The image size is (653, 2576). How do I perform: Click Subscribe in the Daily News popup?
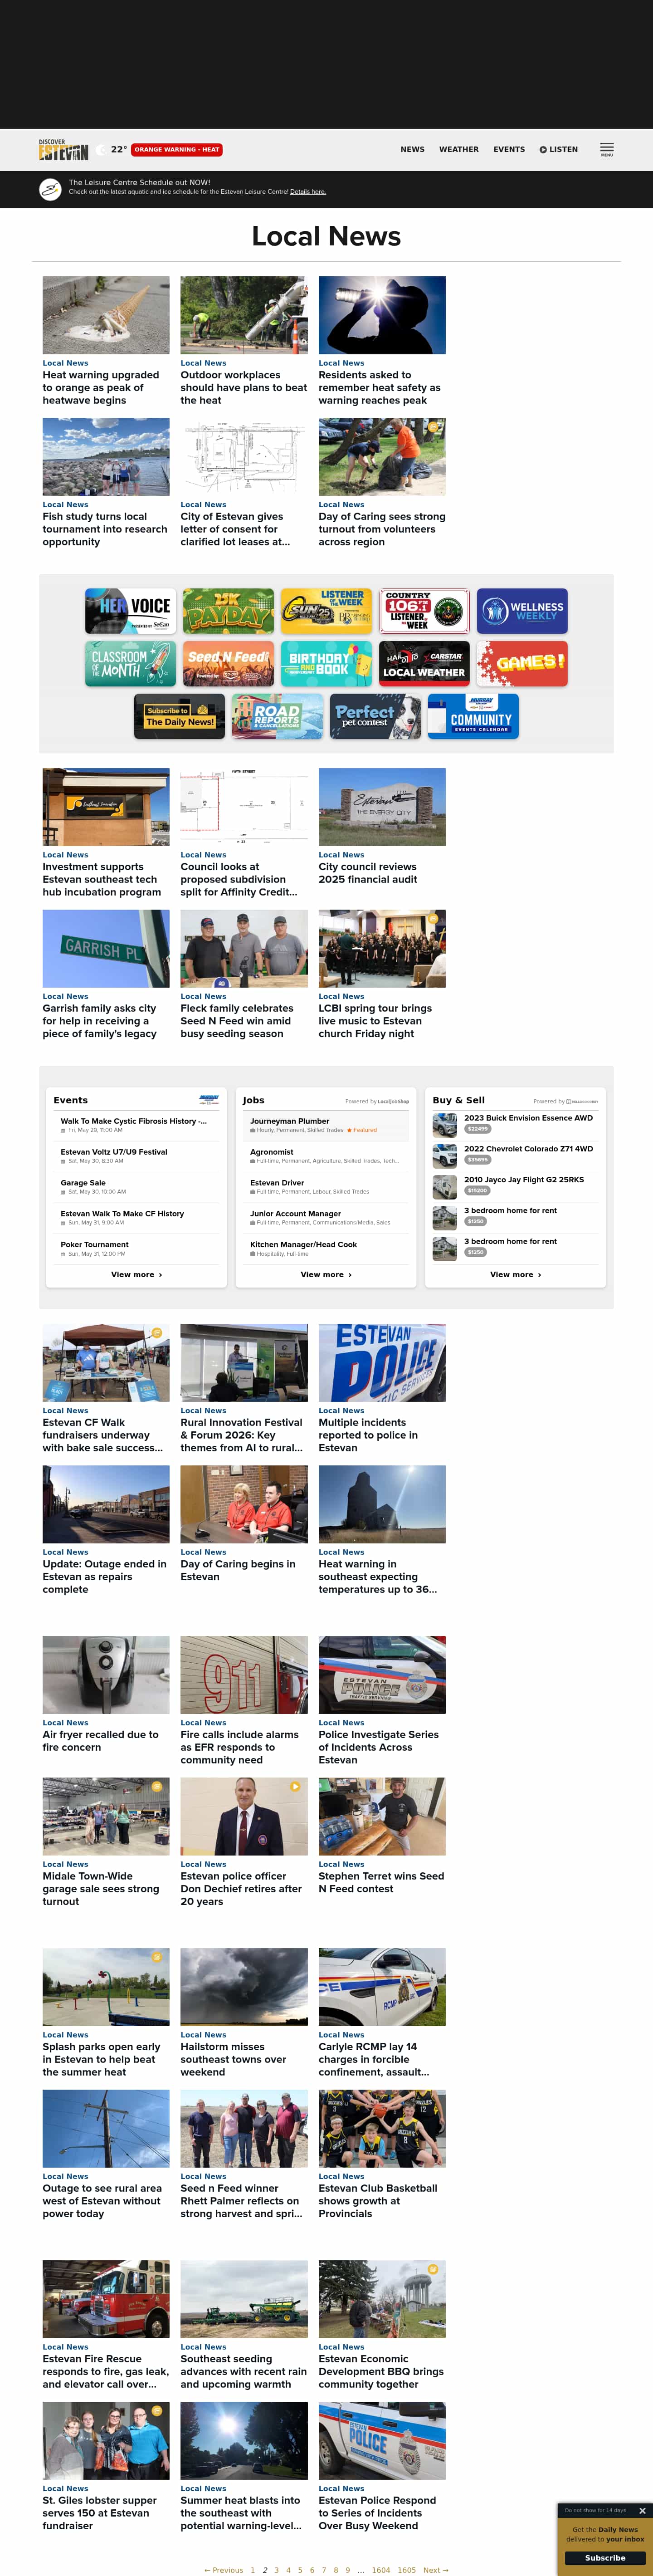tap(605, 2558)
